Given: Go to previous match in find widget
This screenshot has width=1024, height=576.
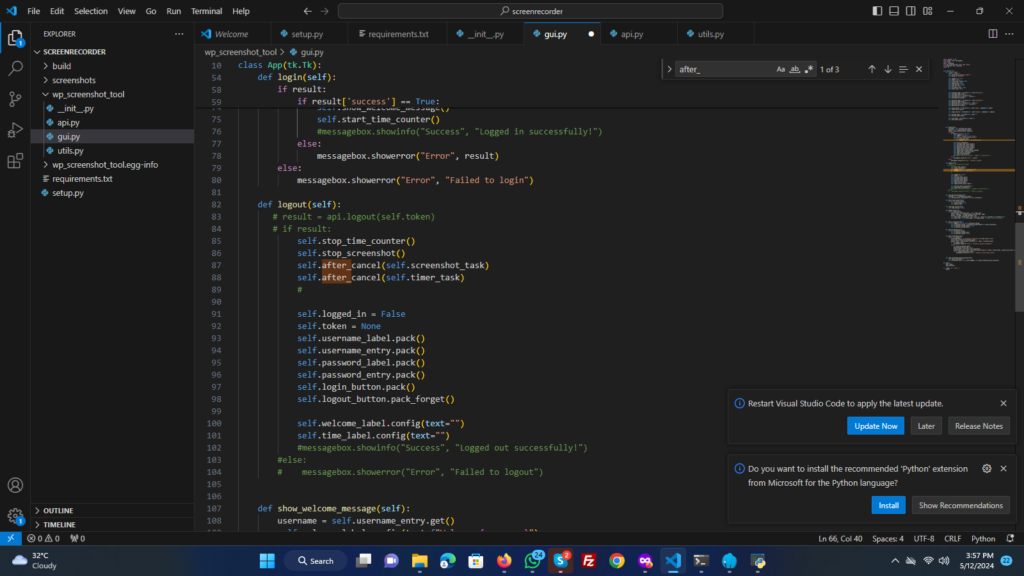Looking at the screenshot, I should point(872,69).
